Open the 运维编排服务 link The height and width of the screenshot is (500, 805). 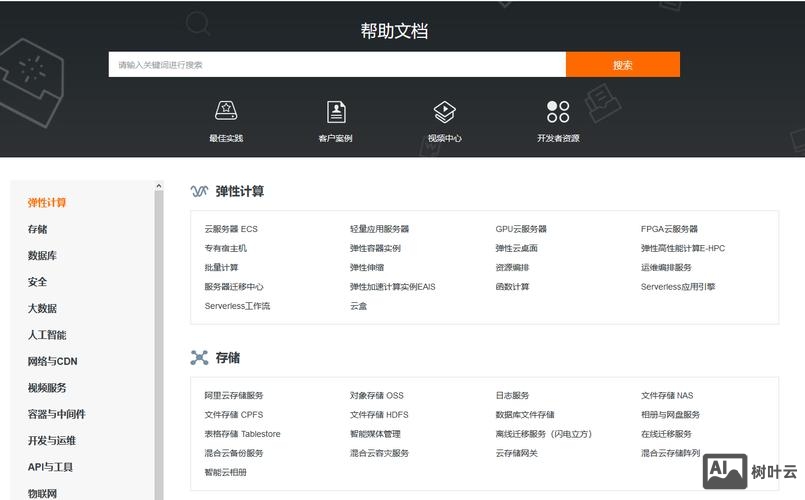tap(666, 267)
